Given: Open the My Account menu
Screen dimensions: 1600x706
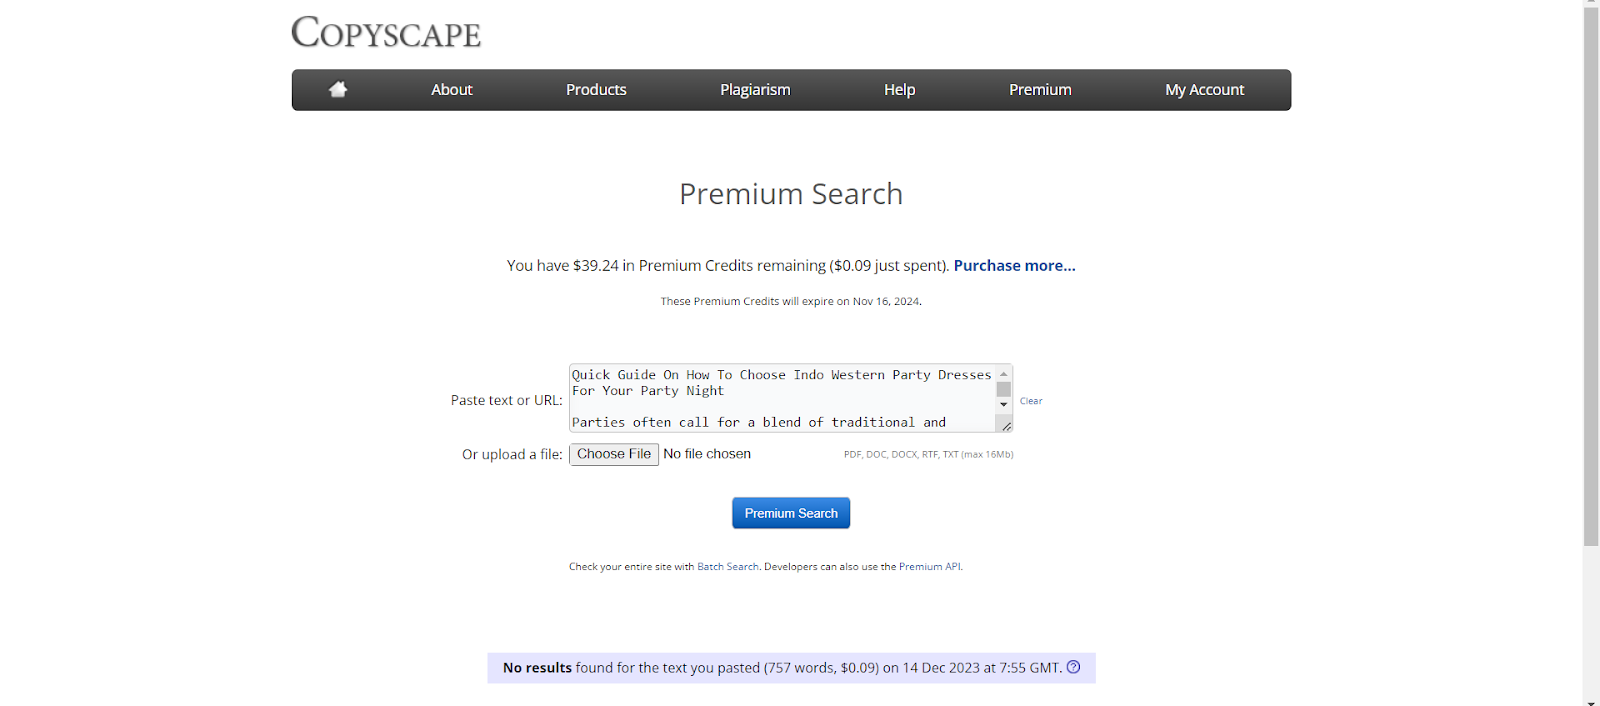Looking at the screenshot, I should pyautogui.click(x=1204, y=90).
